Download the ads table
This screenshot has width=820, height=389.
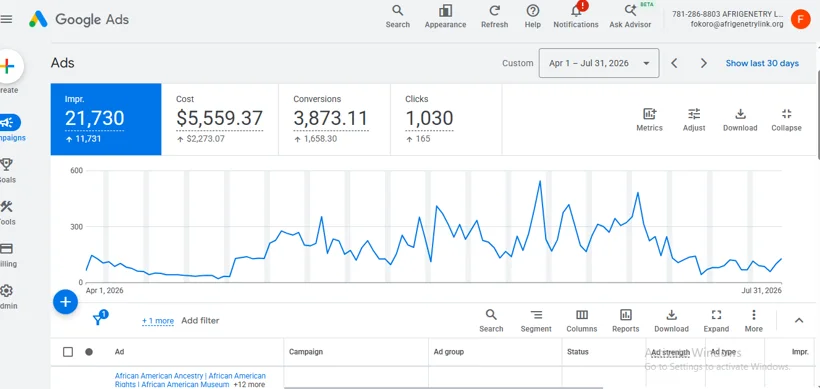click(x=671, y=321)
